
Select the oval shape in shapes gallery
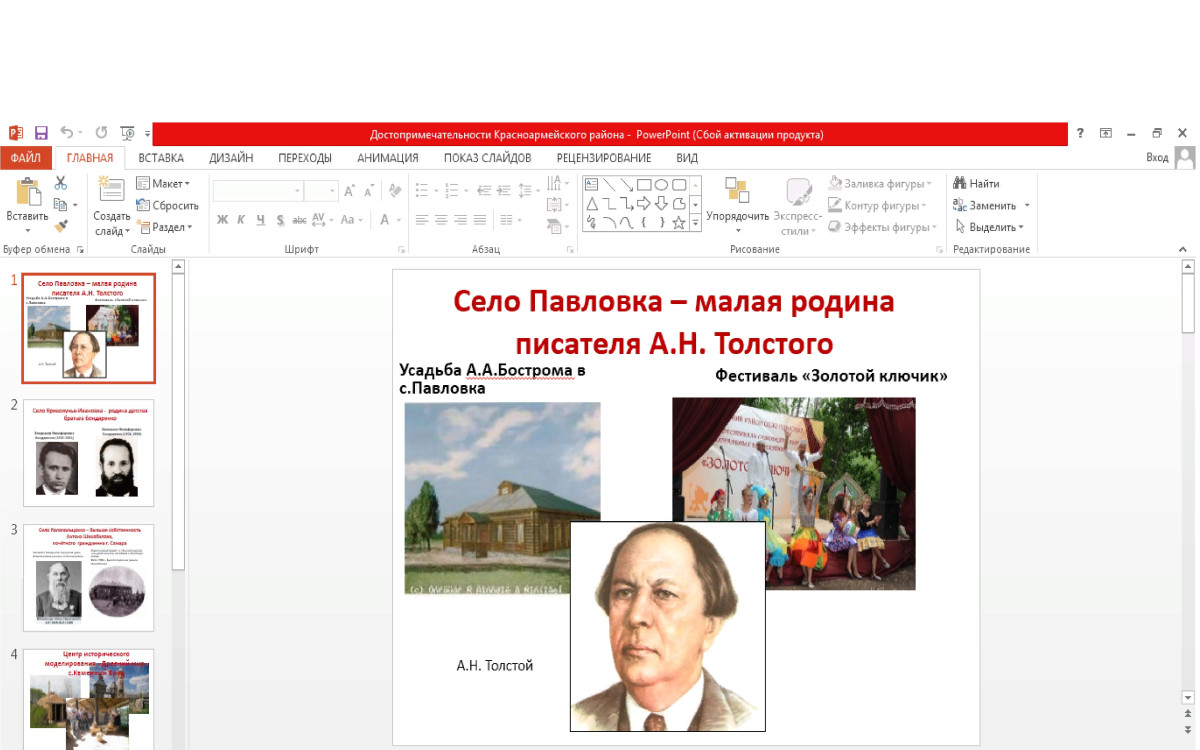(x=661, y=184)
